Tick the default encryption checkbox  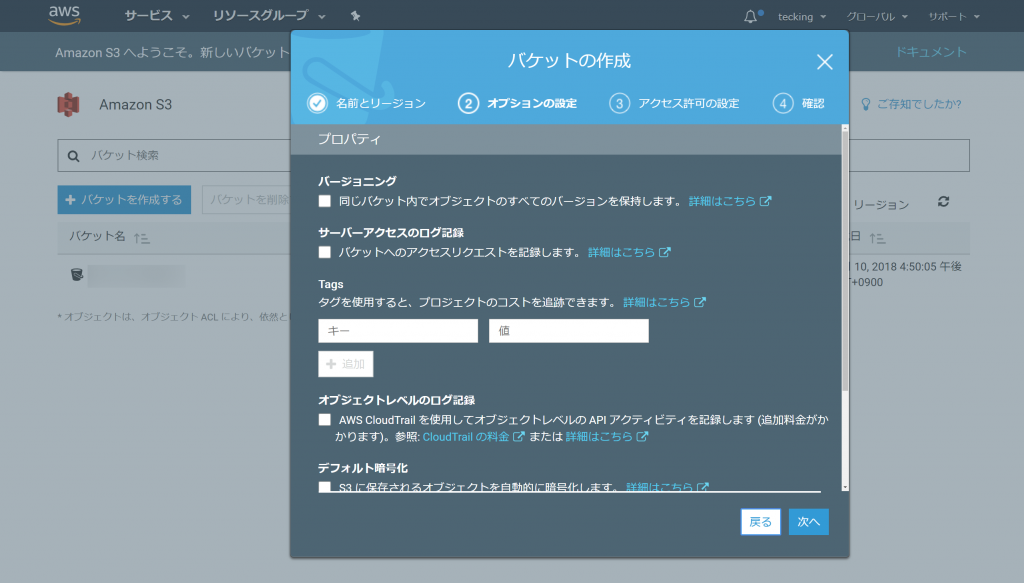[x=325, y=486]
